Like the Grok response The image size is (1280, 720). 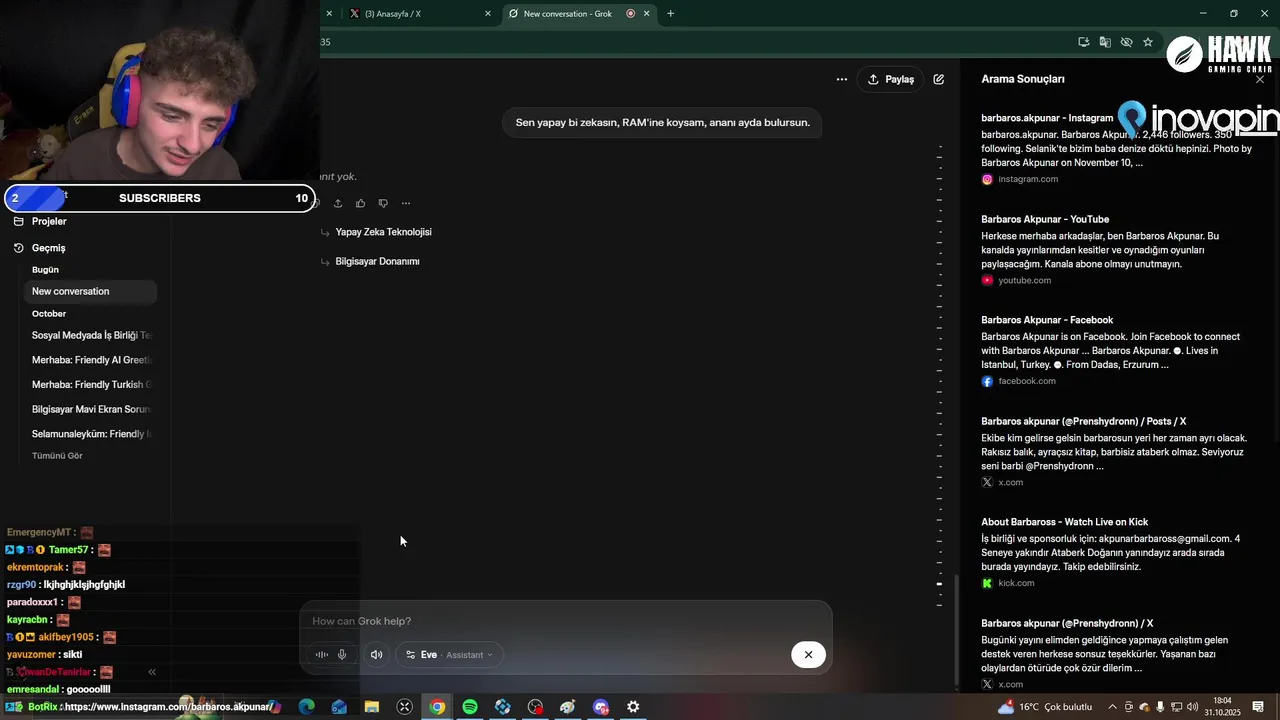click(360, 204)
